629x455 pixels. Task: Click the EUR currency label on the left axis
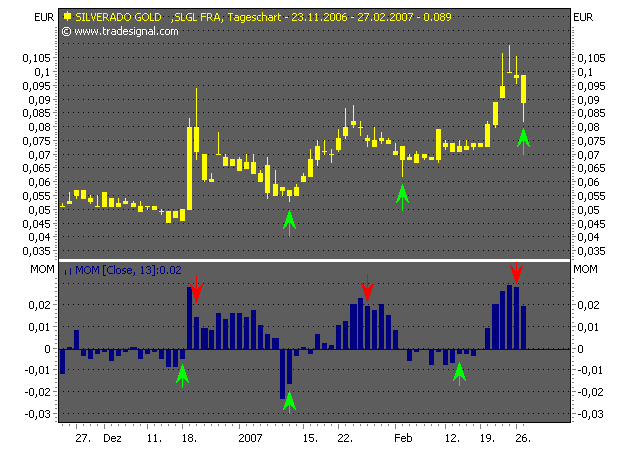coord(44,17)
